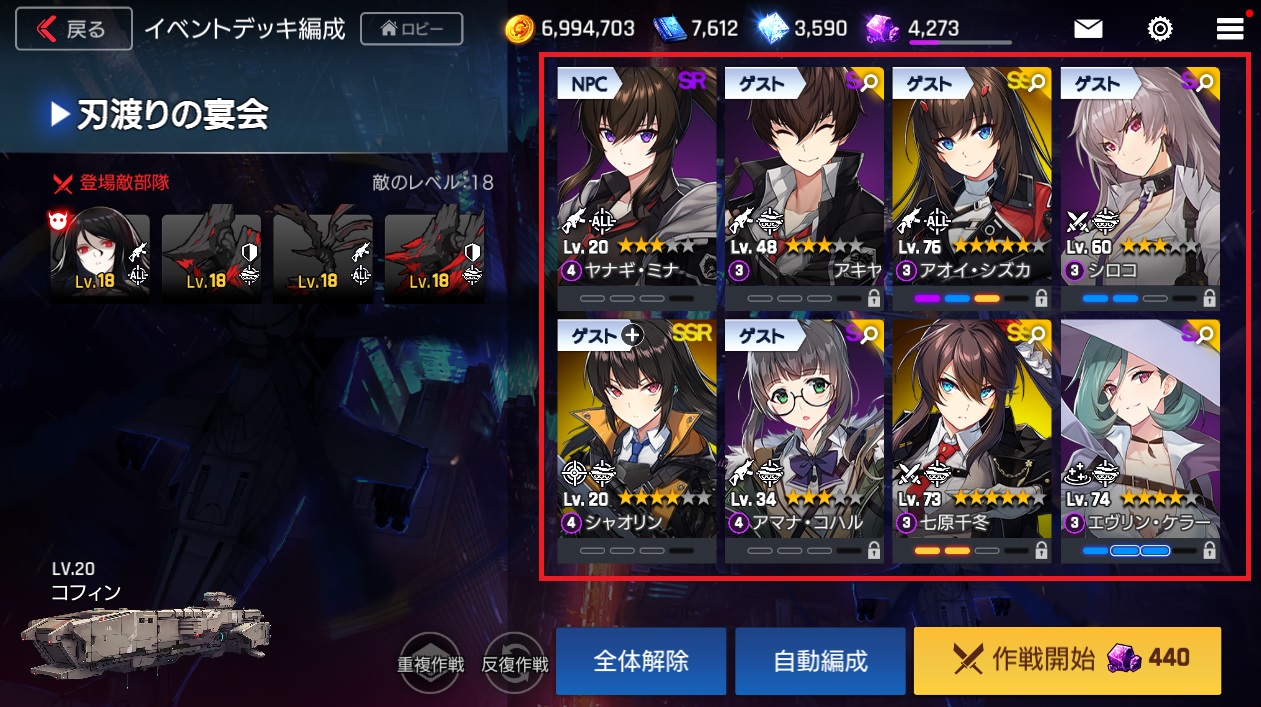
Task: Open the hamburger menu icon
Action: (x=1230, y=29)
